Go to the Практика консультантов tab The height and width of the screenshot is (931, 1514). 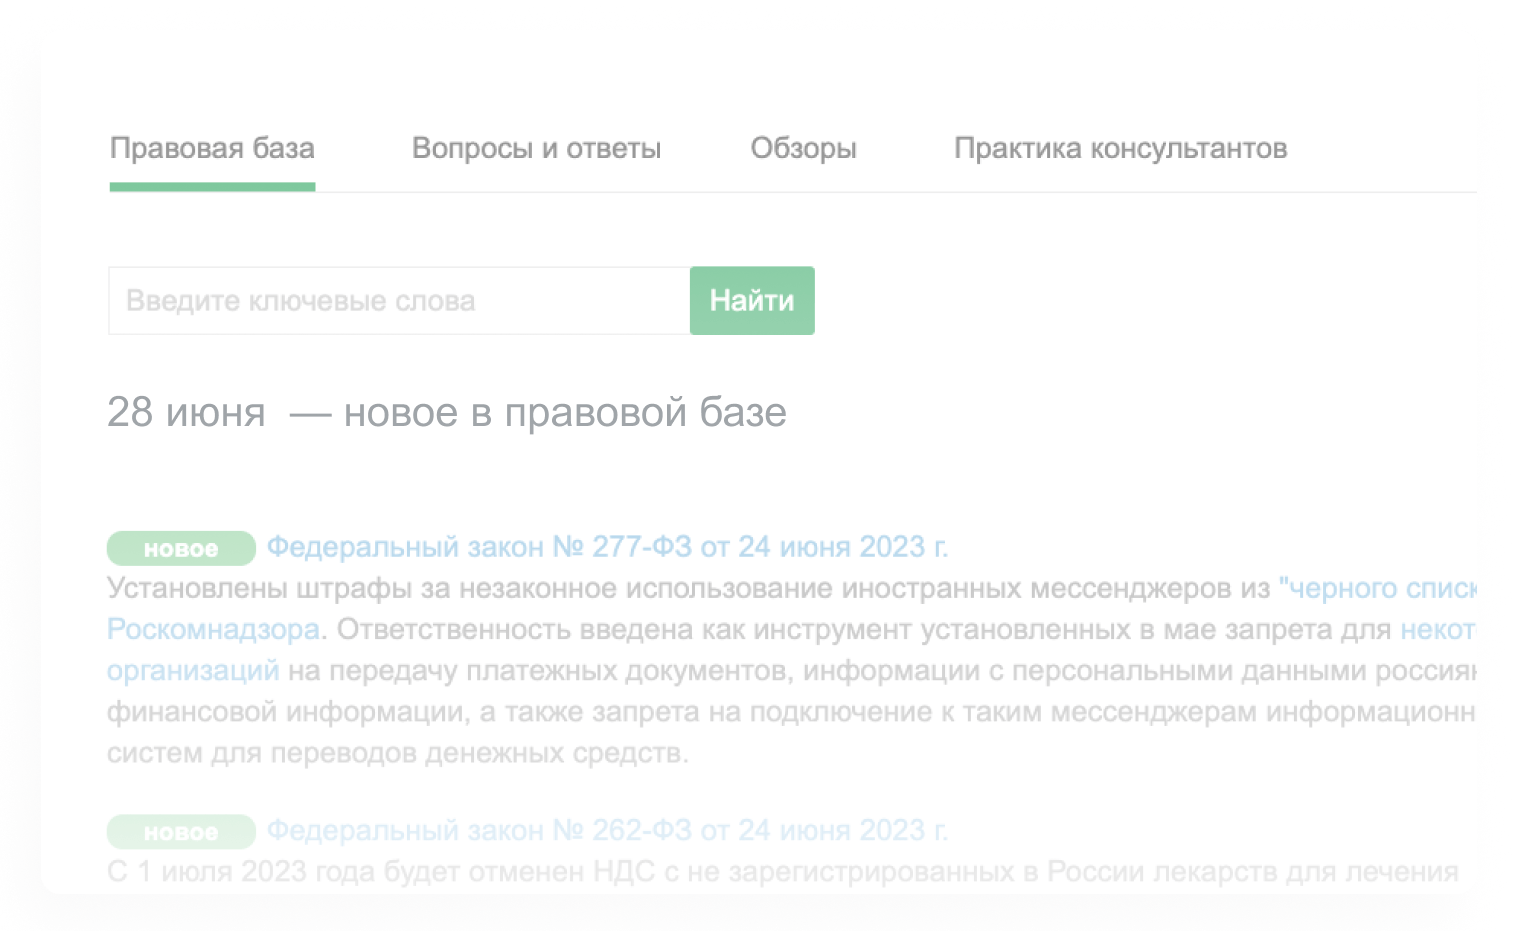[x=1120, y=148]
